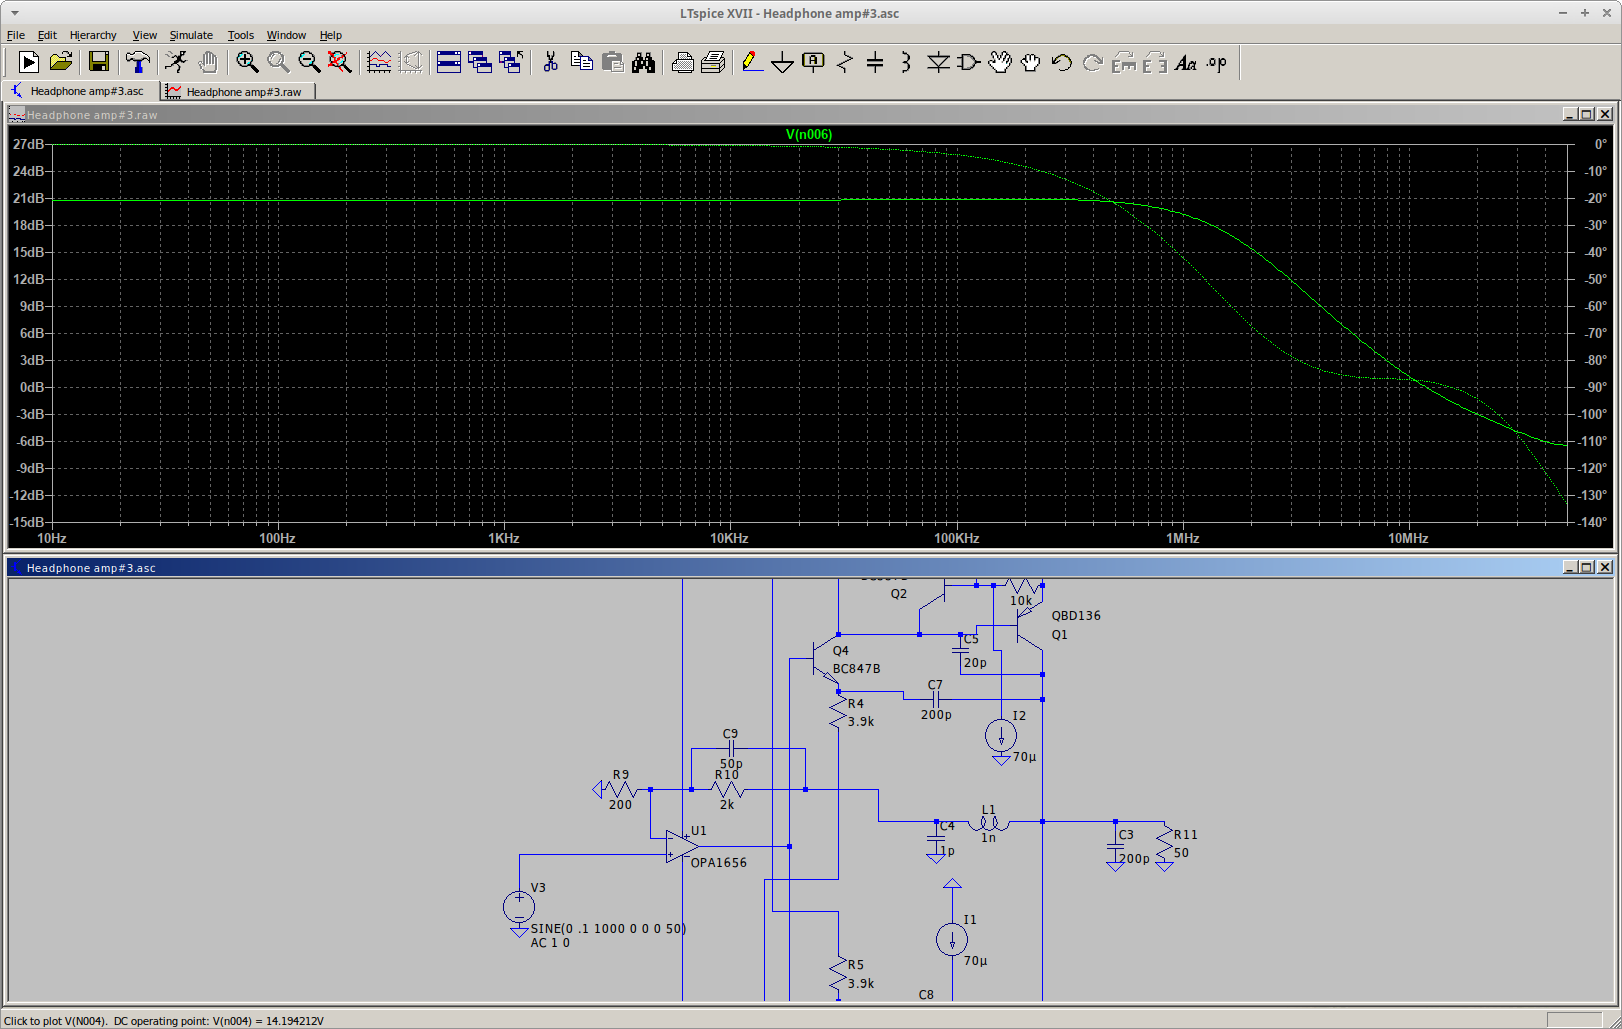
Task: Click the C7 200p capacitor
Action: pos(935,698)
